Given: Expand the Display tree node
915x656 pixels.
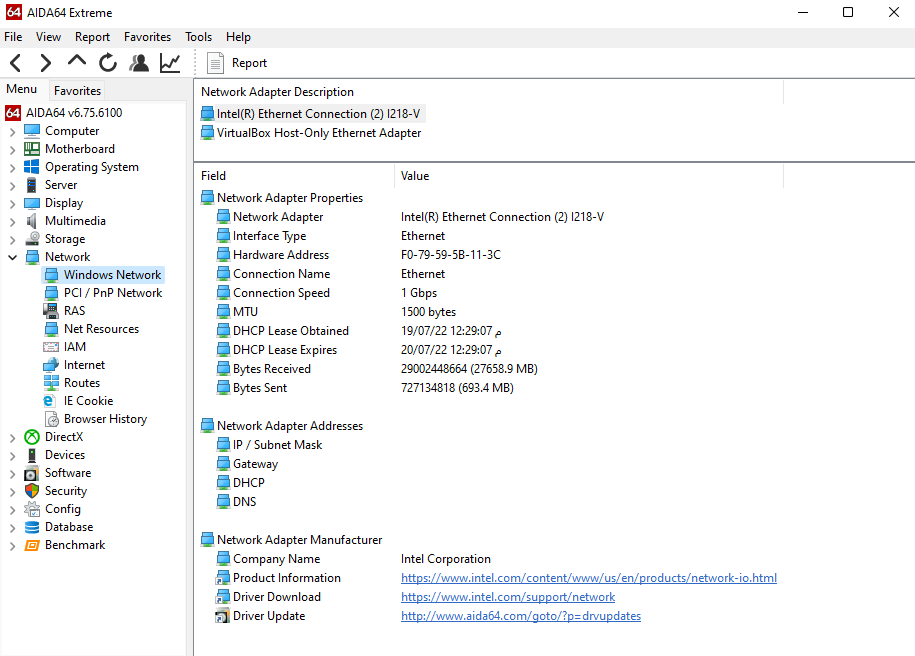Looking at the screenshot, I should 12,204.
